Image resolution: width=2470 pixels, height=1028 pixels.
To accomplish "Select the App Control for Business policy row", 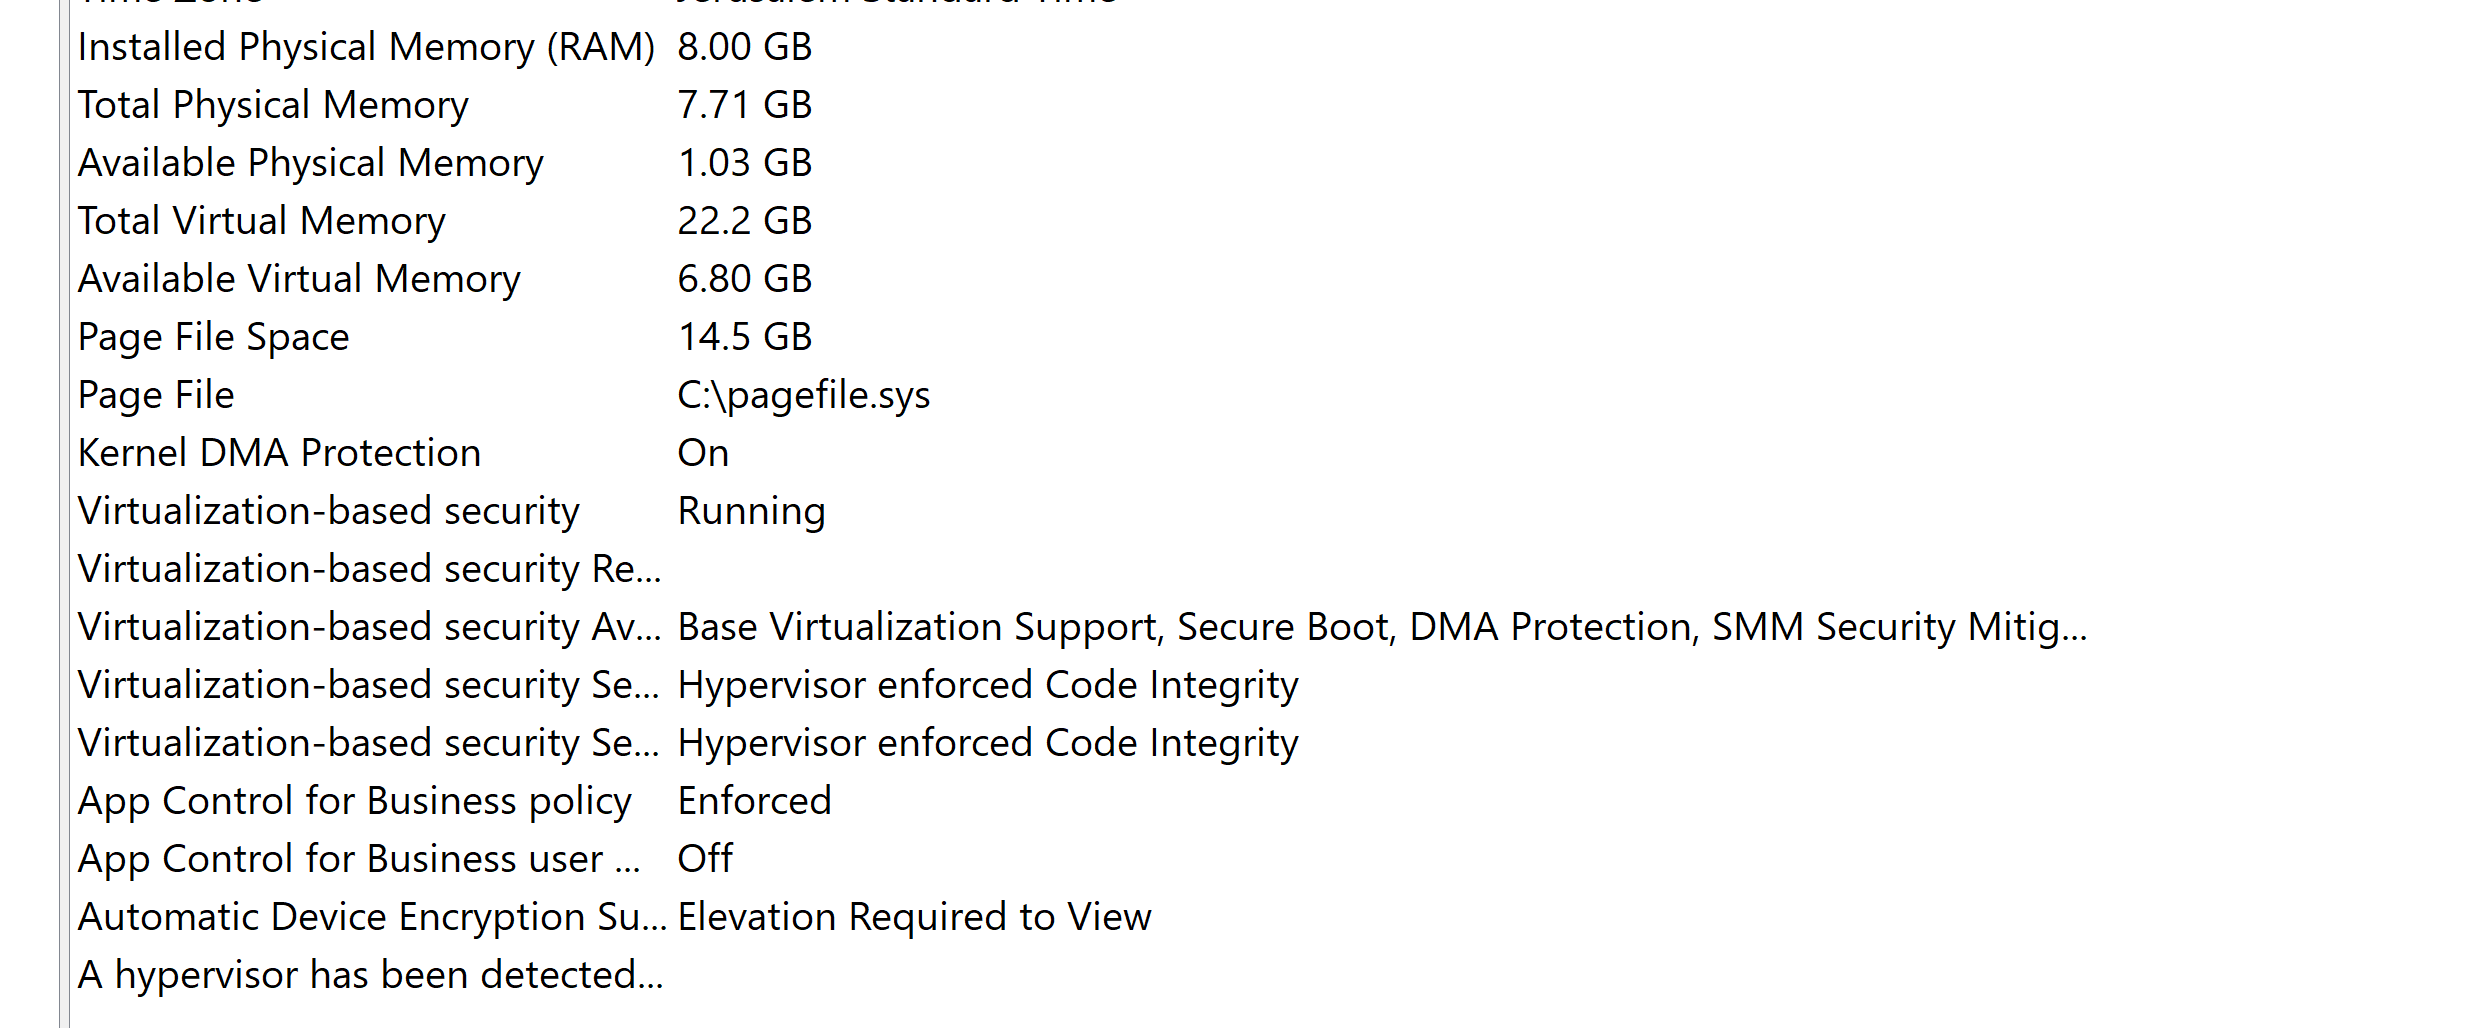I will pos(355,801).
